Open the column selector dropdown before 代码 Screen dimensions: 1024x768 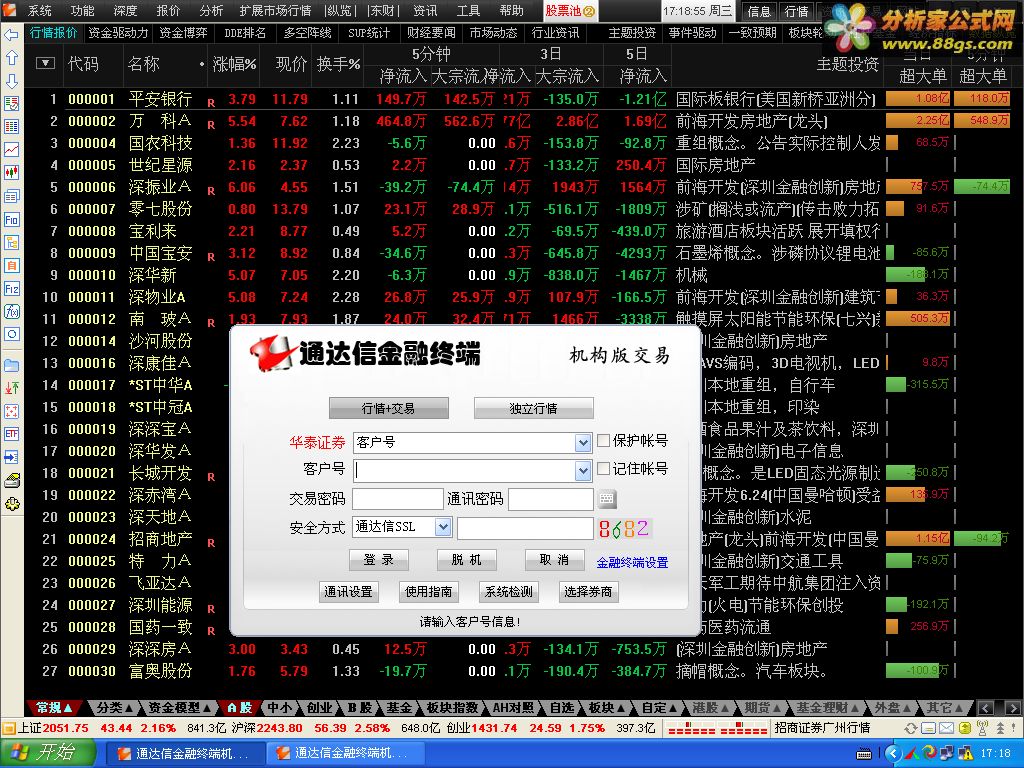(x=45, y=63)
